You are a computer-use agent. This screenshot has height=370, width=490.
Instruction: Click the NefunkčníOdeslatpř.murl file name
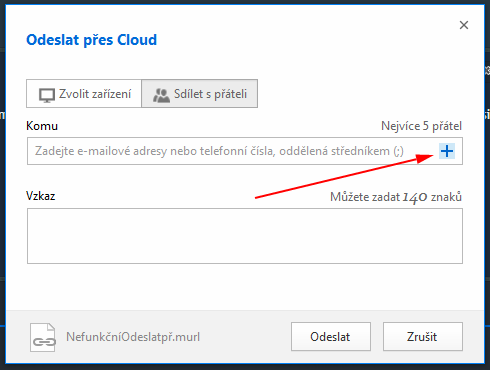pos(133,337)
